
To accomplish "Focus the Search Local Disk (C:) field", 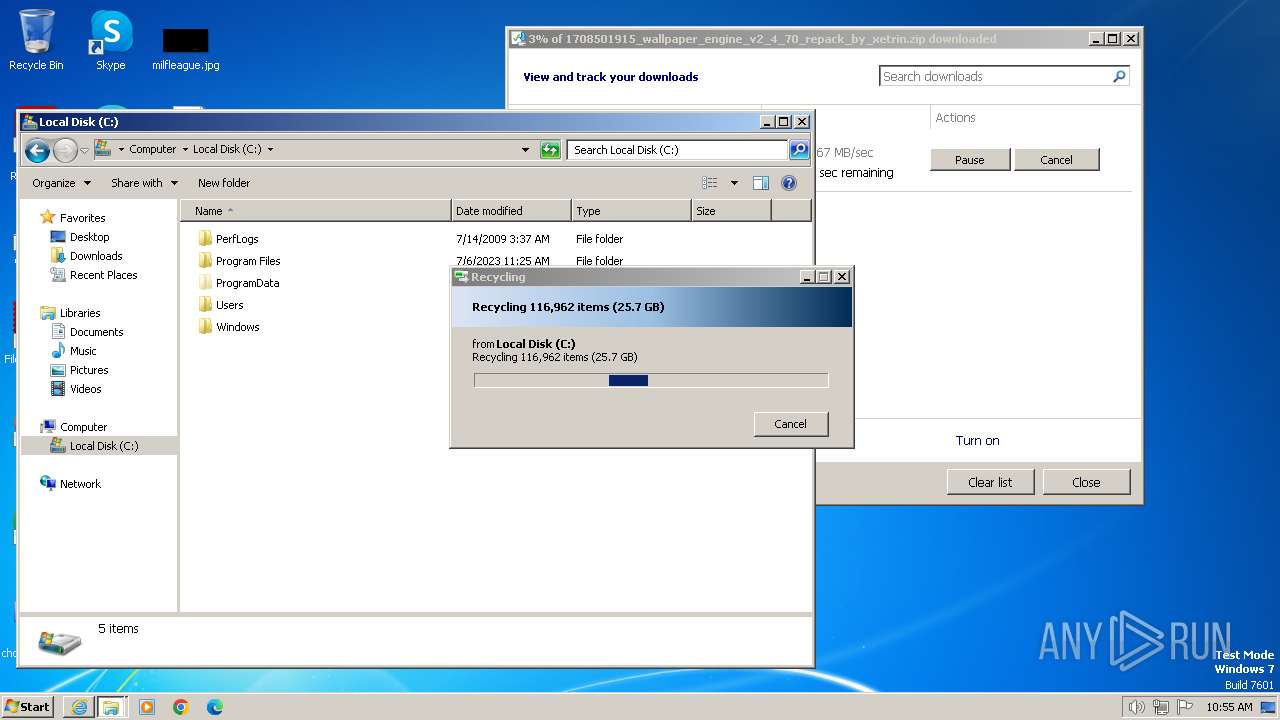I will pyautogui.click(x=677, y=150).
